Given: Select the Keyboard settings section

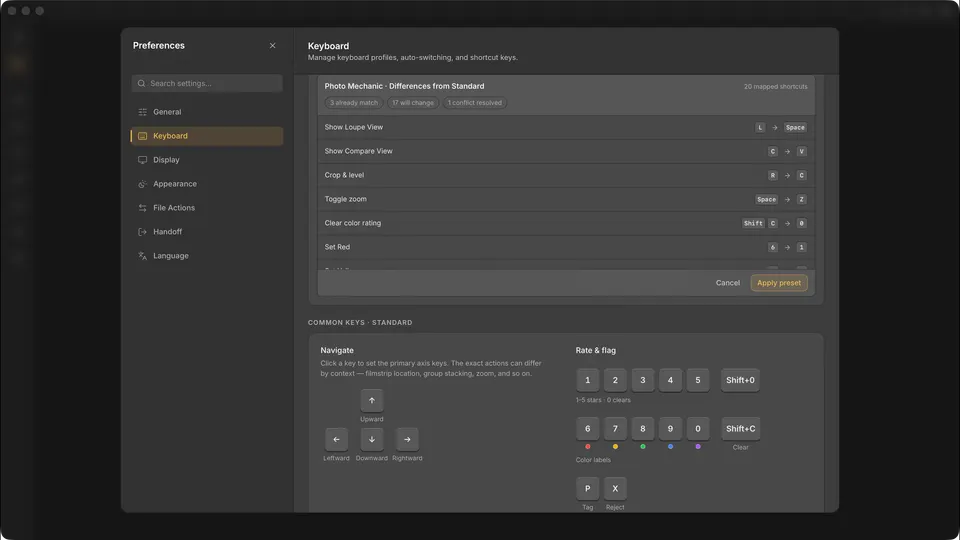Looking at the screenshot, I should (207, 136).
